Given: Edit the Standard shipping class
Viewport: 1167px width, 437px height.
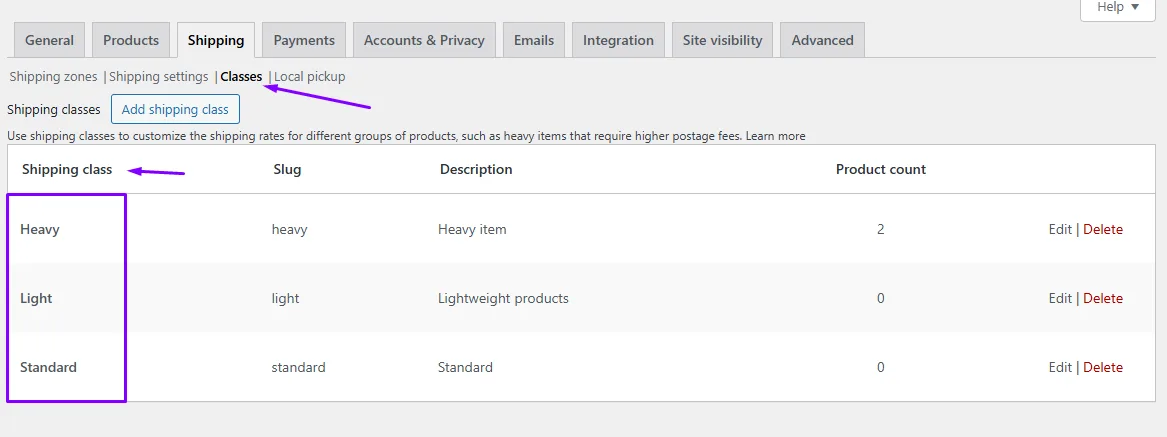Looking at the screenshot, I should 1060,367.
